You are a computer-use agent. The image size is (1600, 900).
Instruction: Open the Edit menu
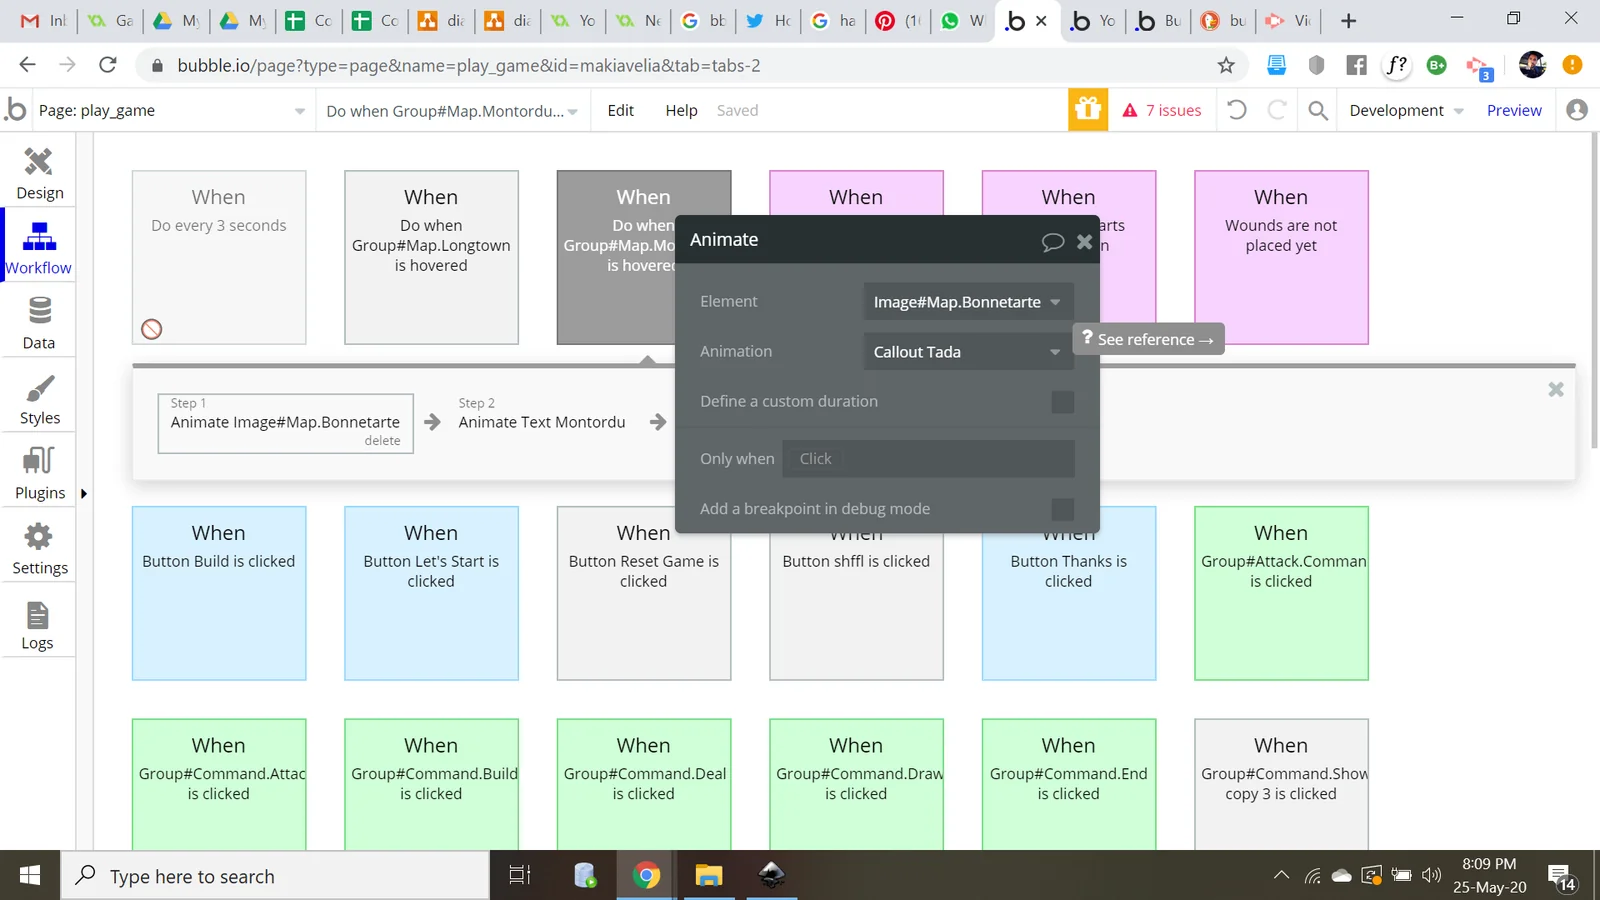tap(620, 110)
